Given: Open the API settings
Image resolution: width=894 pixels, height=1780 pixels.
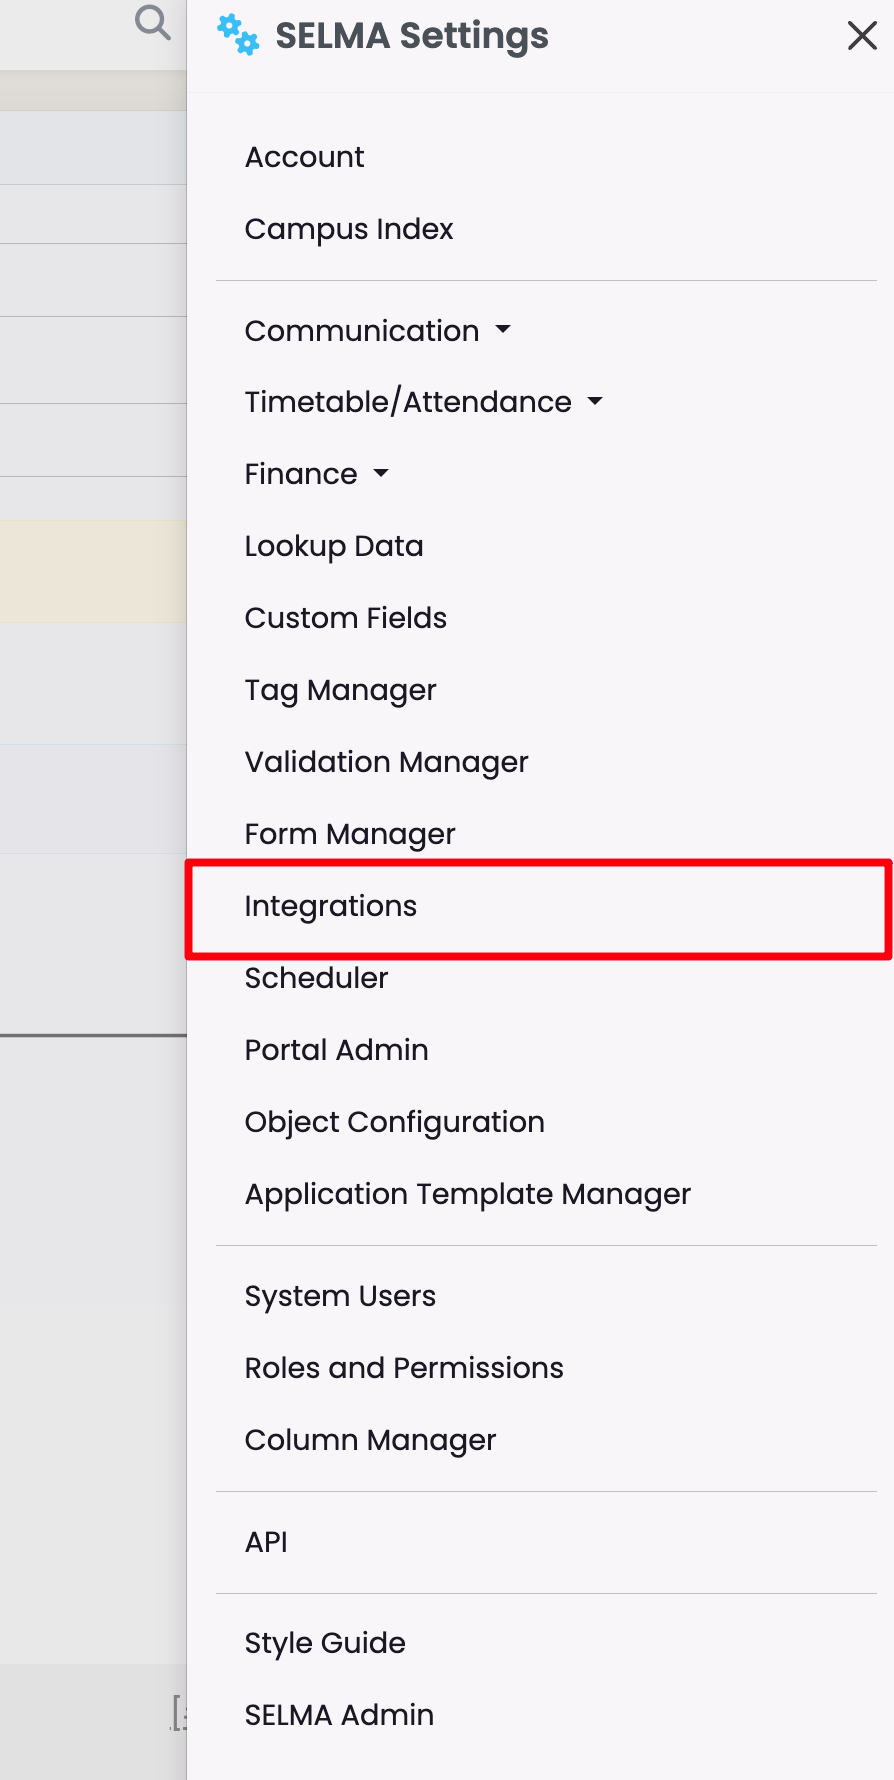Looking at the screenshot, I should tap(266, 1542).
